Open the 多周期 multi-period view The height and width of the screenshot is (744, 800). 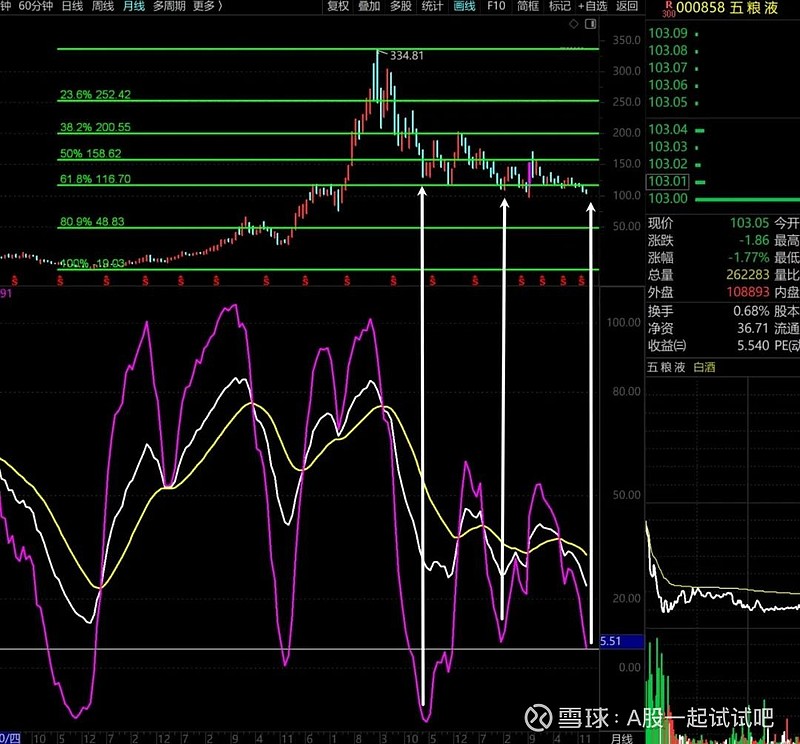pos(169,6)
